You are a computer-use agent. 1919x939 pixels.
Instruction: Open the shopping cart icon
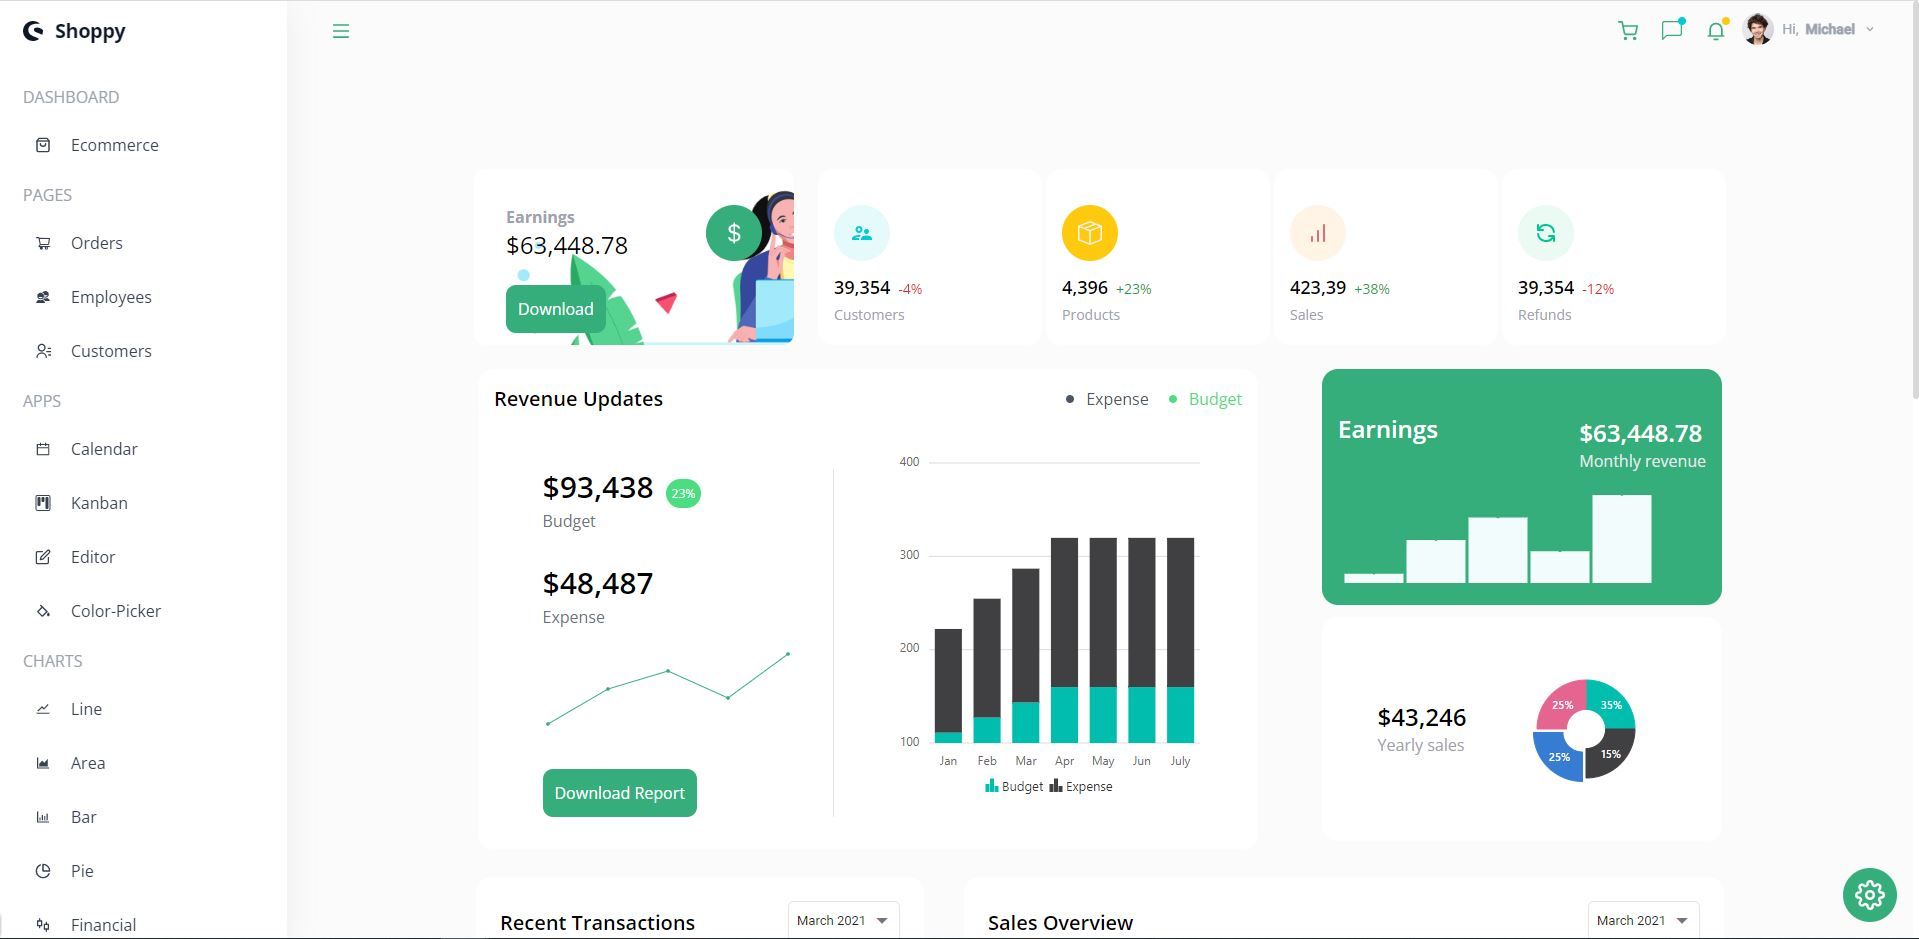[x=1628, y=31]
